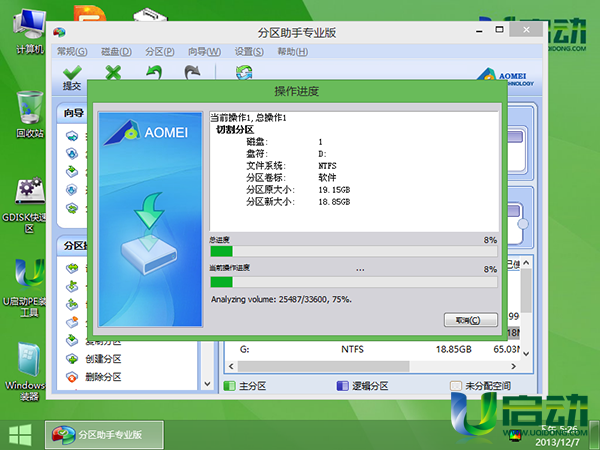Image resolution: width=600 pixels, height=450 pixels.
Task: Click the 向导 panel header
Action: point(73,113)
